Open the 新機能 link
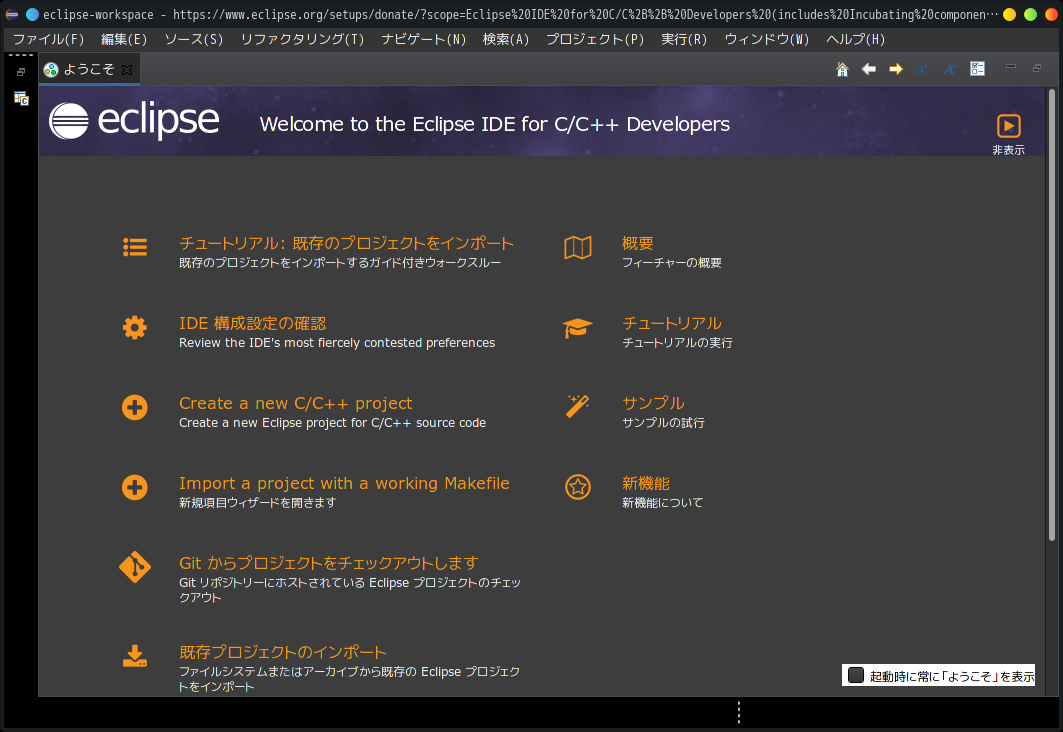 (646, 483)
